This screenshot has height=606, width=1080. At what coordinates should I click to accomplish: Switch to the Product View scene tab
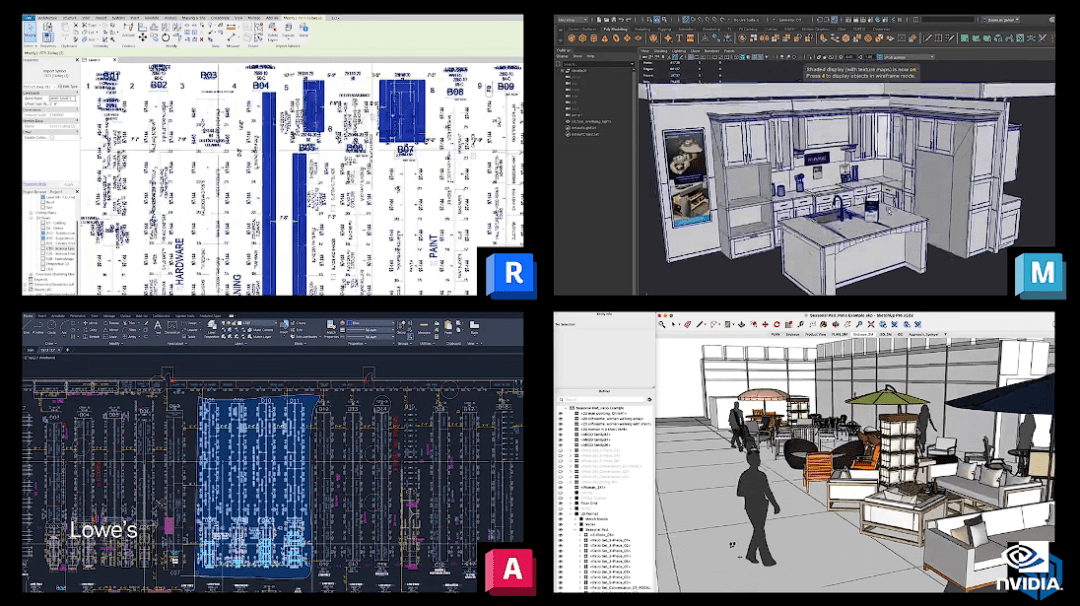(816, 335)
